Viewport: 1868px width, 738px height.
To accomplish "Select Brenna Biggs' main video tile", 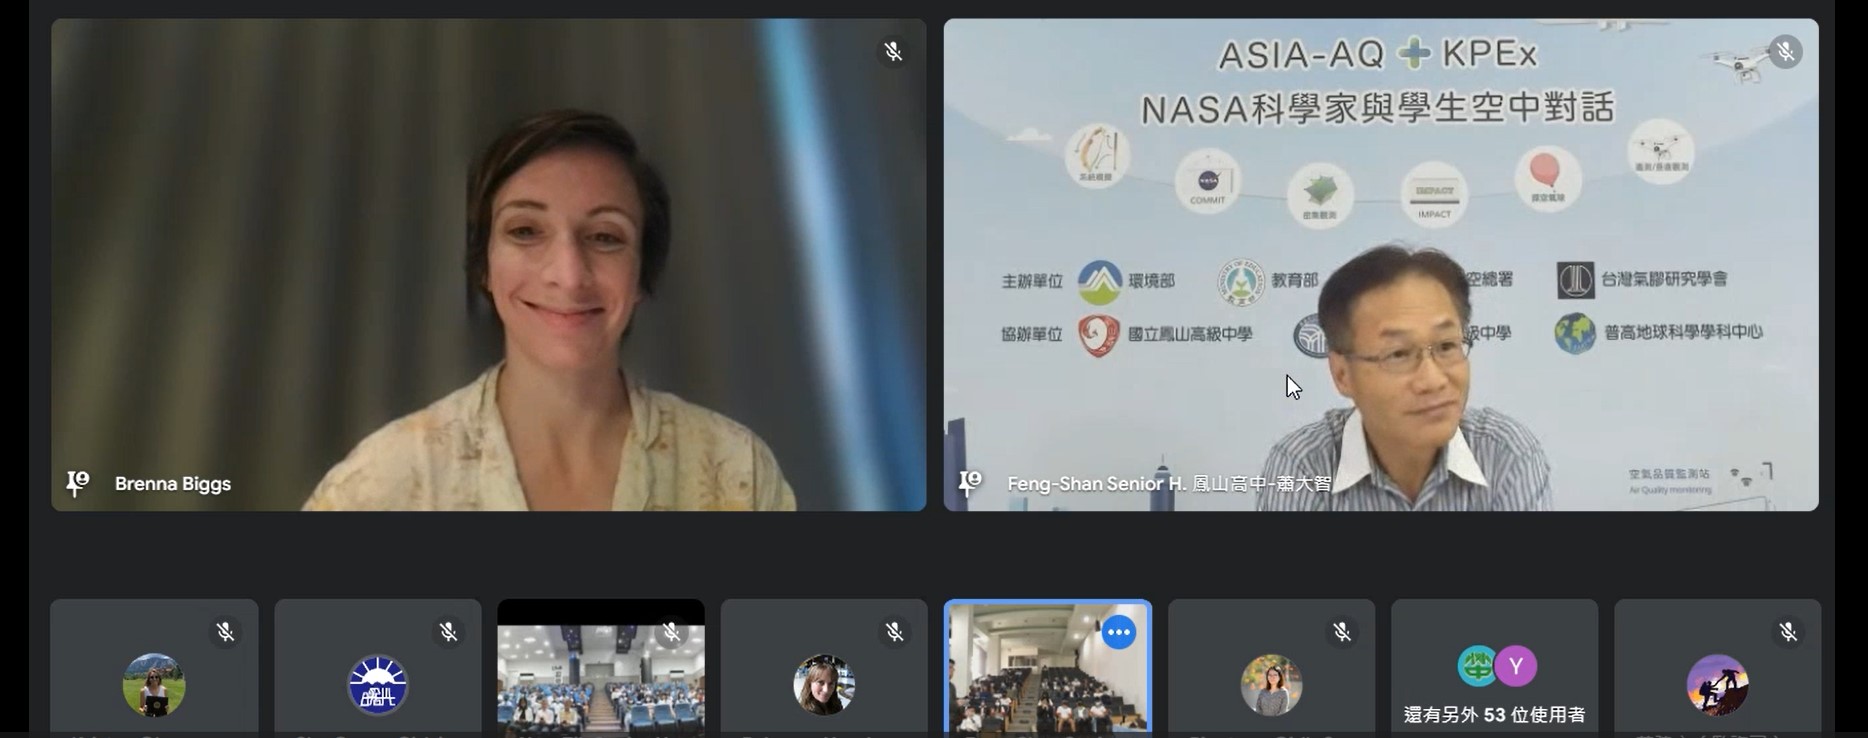I will pos(489,265).
